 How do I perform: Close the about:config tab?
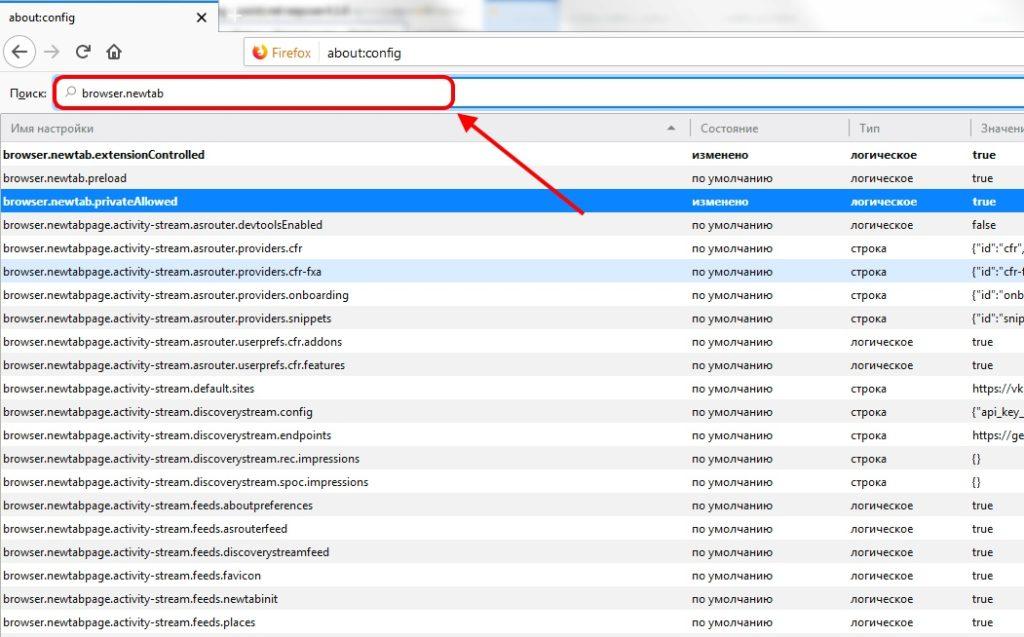pos(201,18)
